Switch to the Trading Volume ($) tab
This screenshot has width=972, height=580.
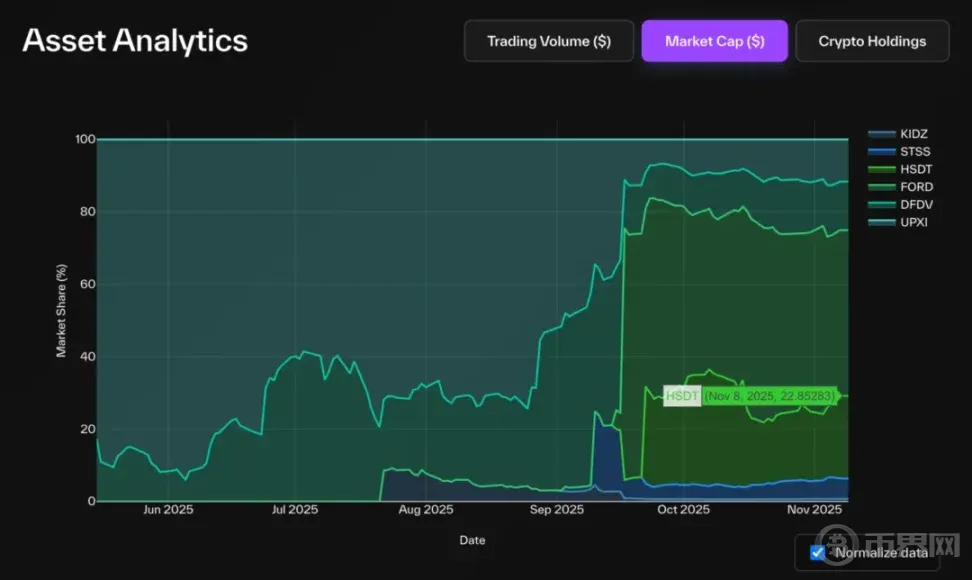548,41
